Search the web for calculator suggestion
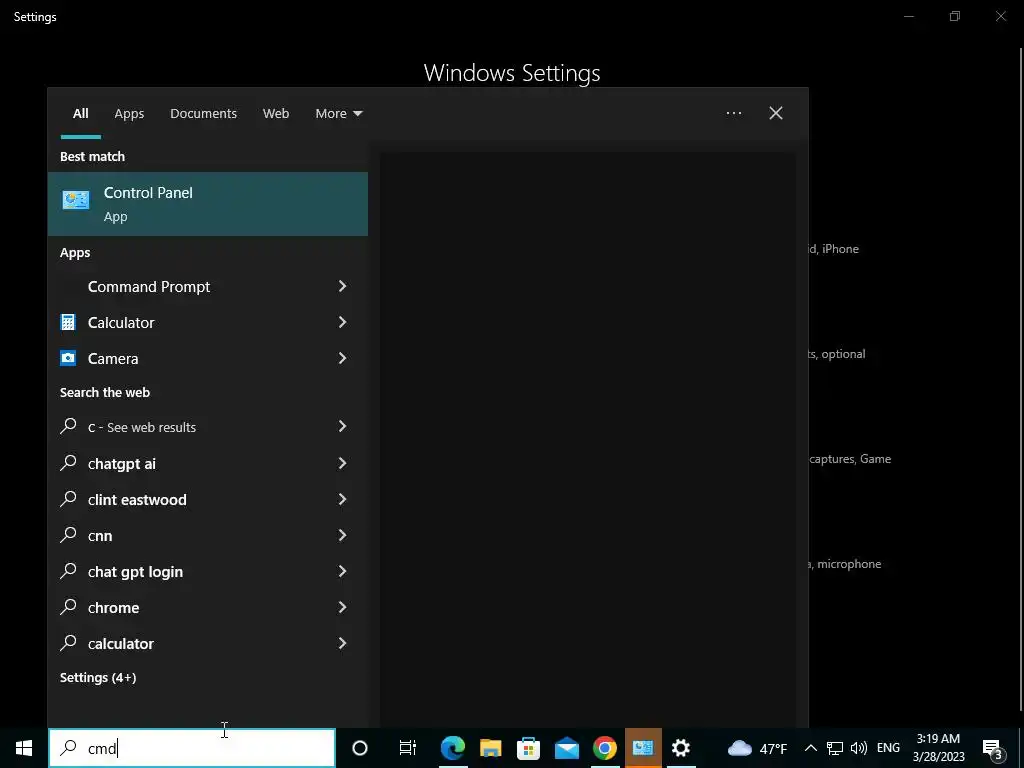 191,643
